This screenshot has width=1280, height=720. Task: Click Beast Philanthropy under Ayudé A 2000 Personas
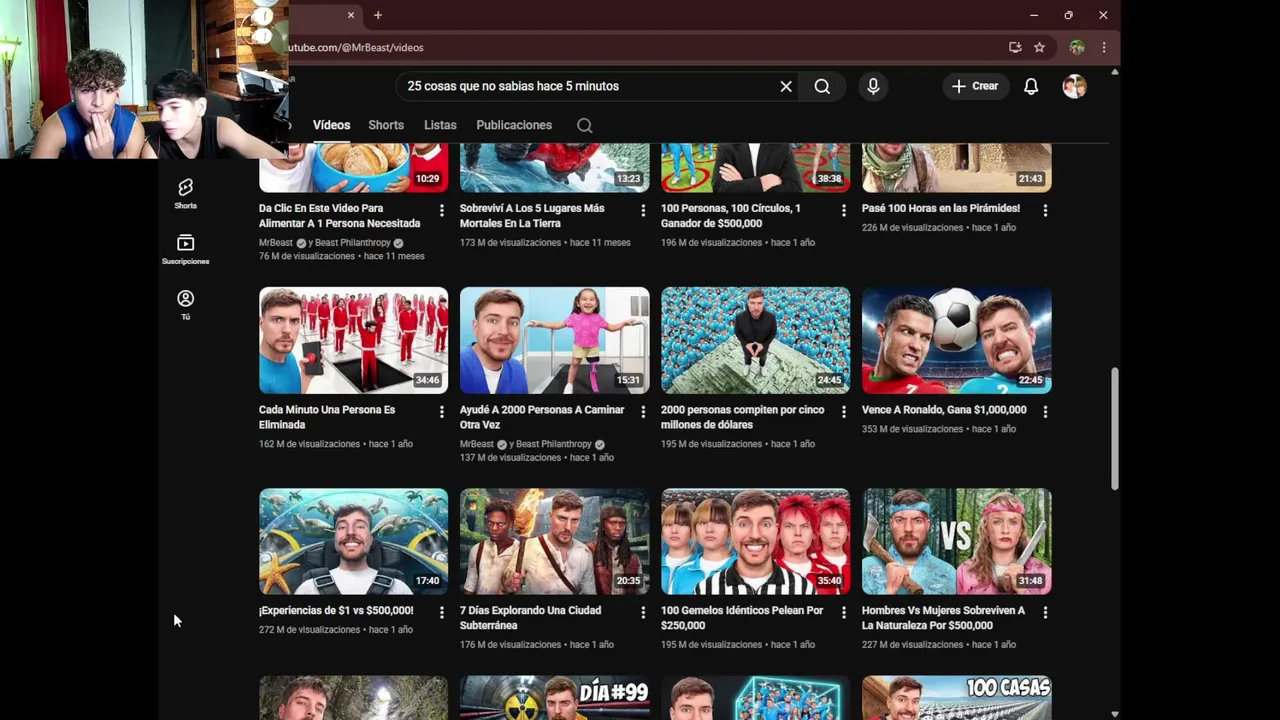[553, 444]
